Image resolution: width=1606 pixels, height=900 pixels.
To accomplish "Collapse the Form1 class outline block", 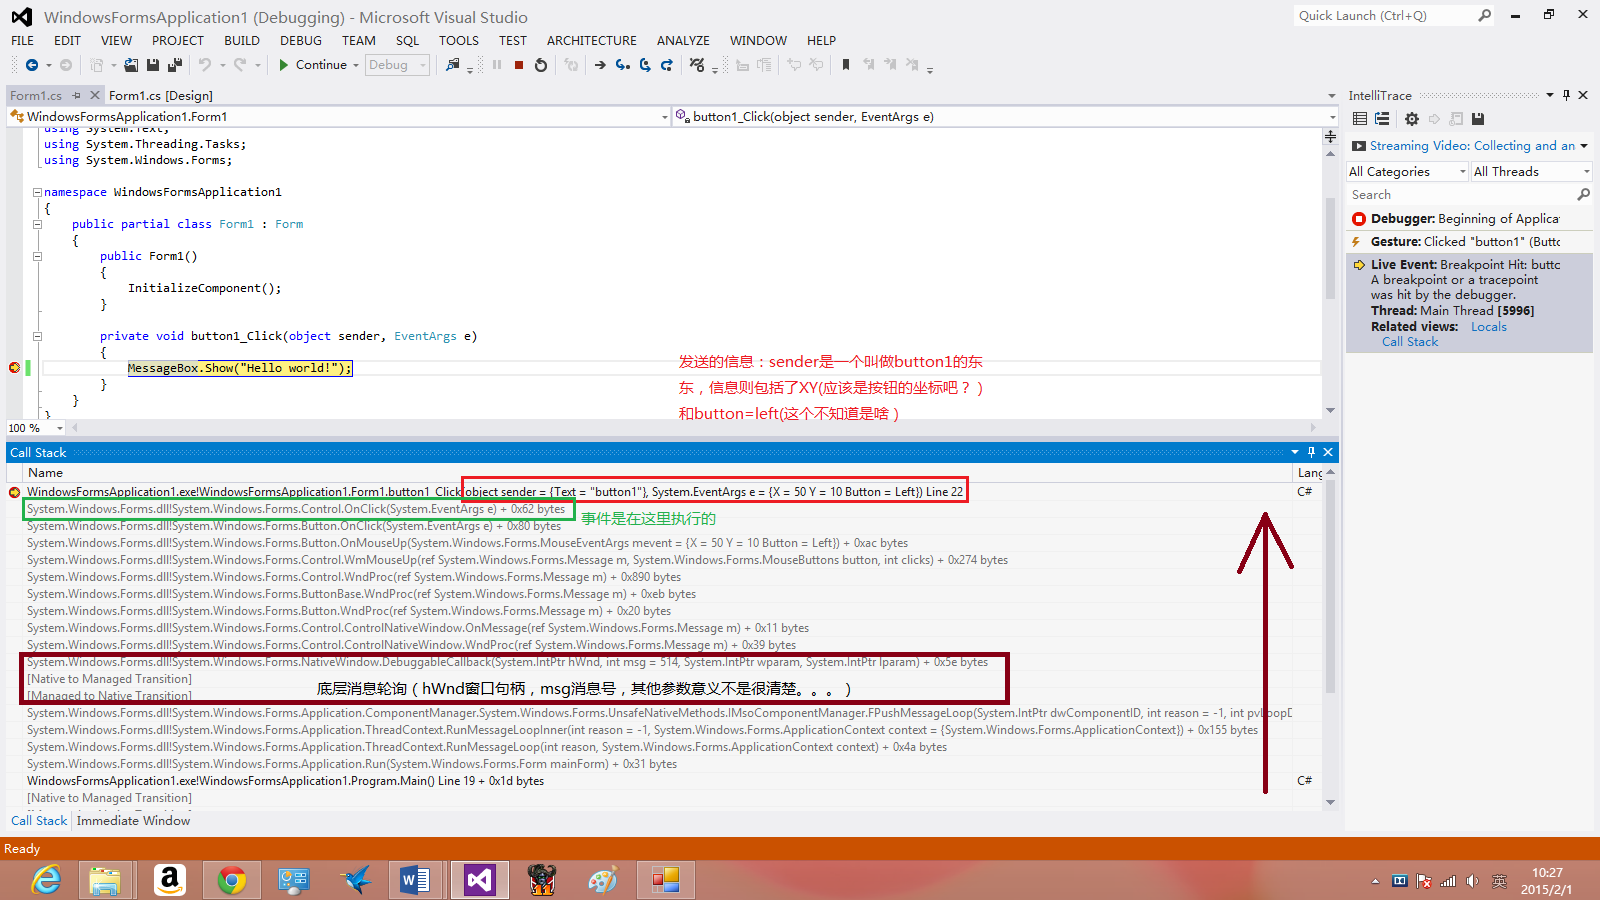I will point(37,224).
